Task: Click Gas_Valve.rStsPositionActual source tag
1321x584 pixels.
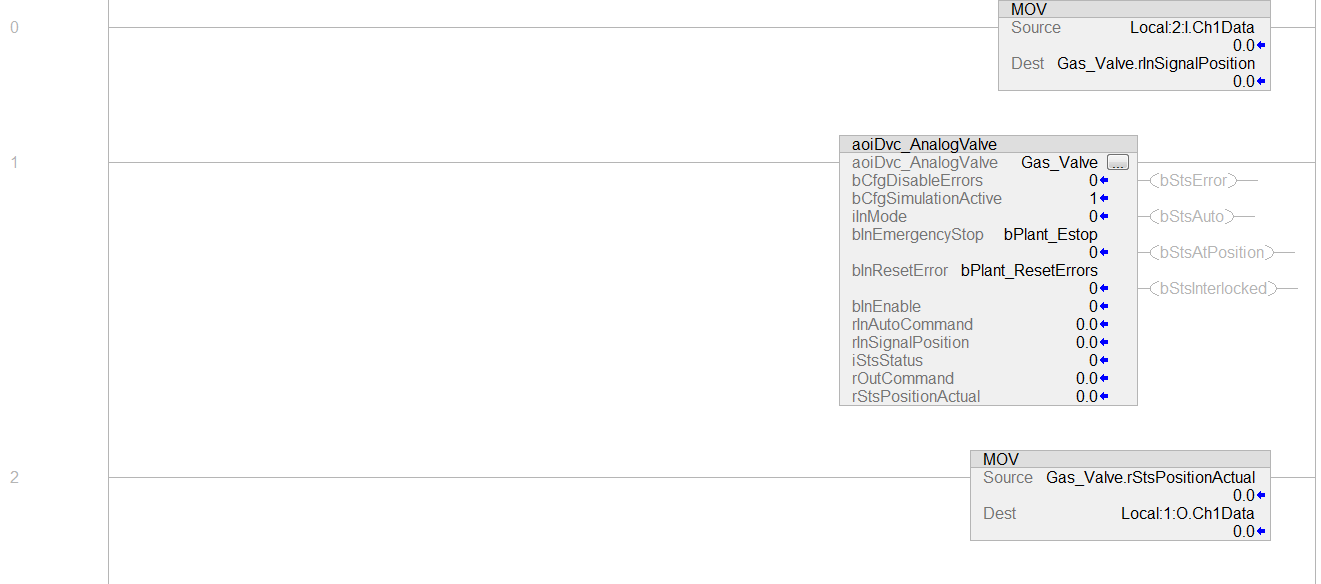Action: tap(1150, 478)
